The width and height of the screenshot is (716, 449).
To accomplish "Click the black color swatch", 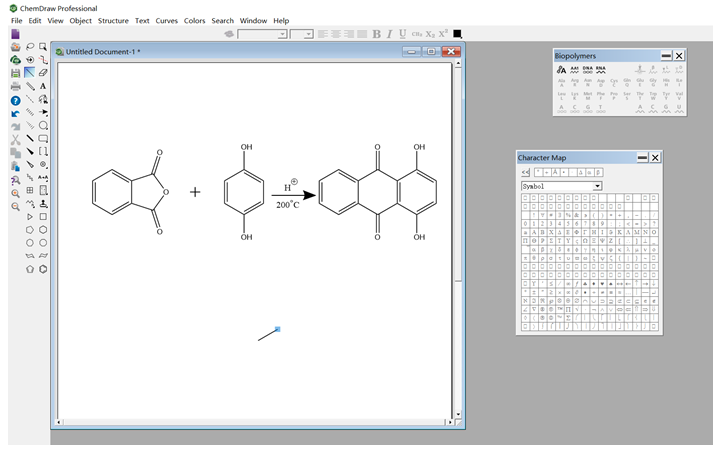I will [457, 34].
